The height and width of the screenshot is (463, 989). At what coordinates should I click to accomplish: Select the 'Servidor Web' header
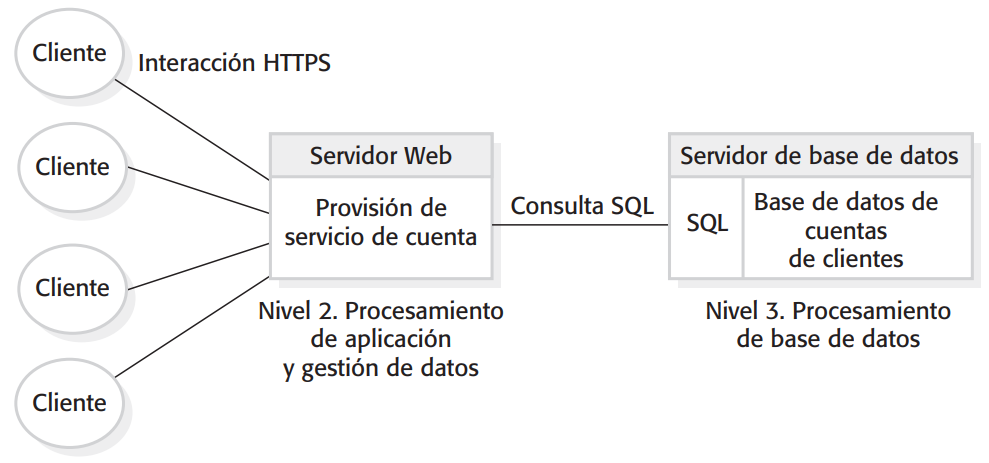tap(380, 156)
